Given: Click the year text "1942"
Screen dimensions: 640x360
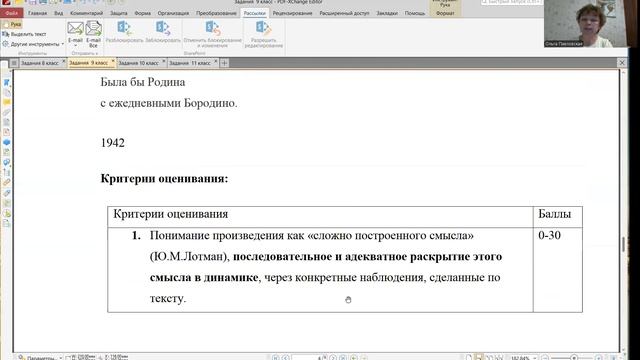Looking at the screenshot, I should [x=113, y=143].
